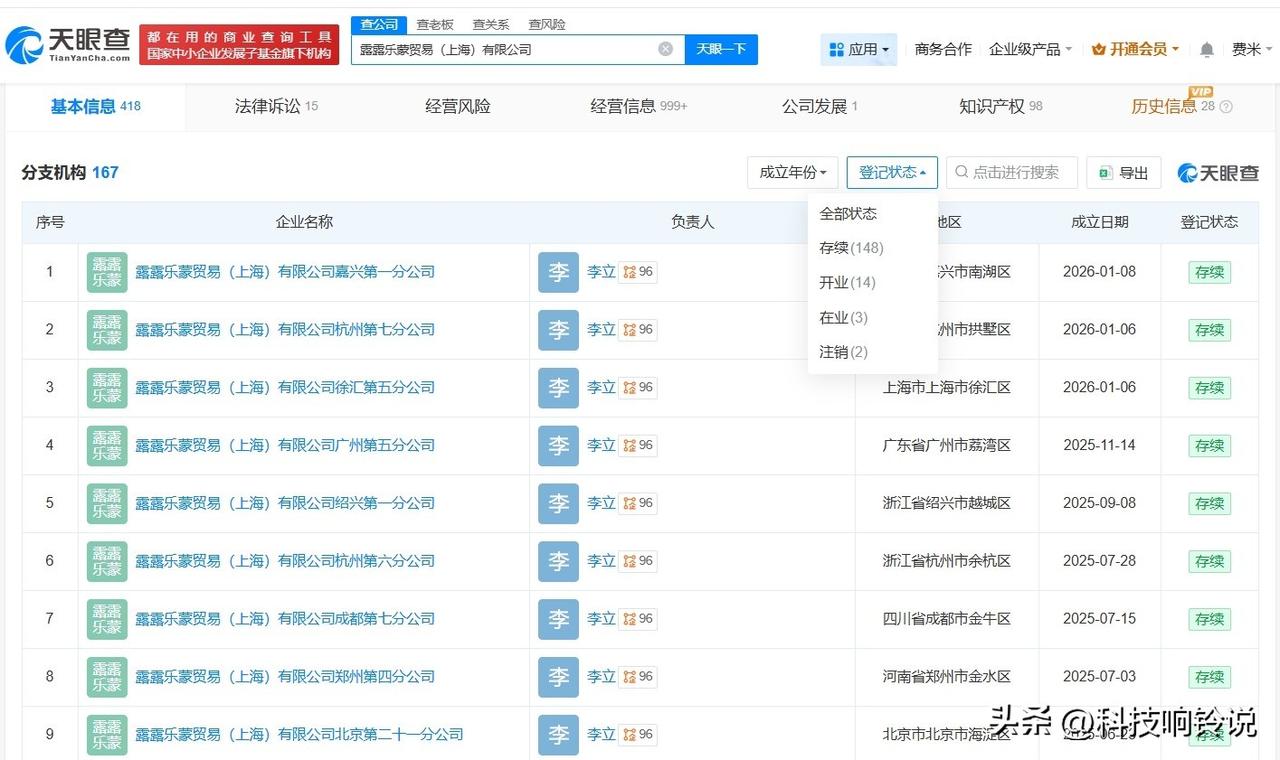The width and height of the screenshot is (1280, 760).
Task: Click the notification bell icon
Action: coord(1207,48)
